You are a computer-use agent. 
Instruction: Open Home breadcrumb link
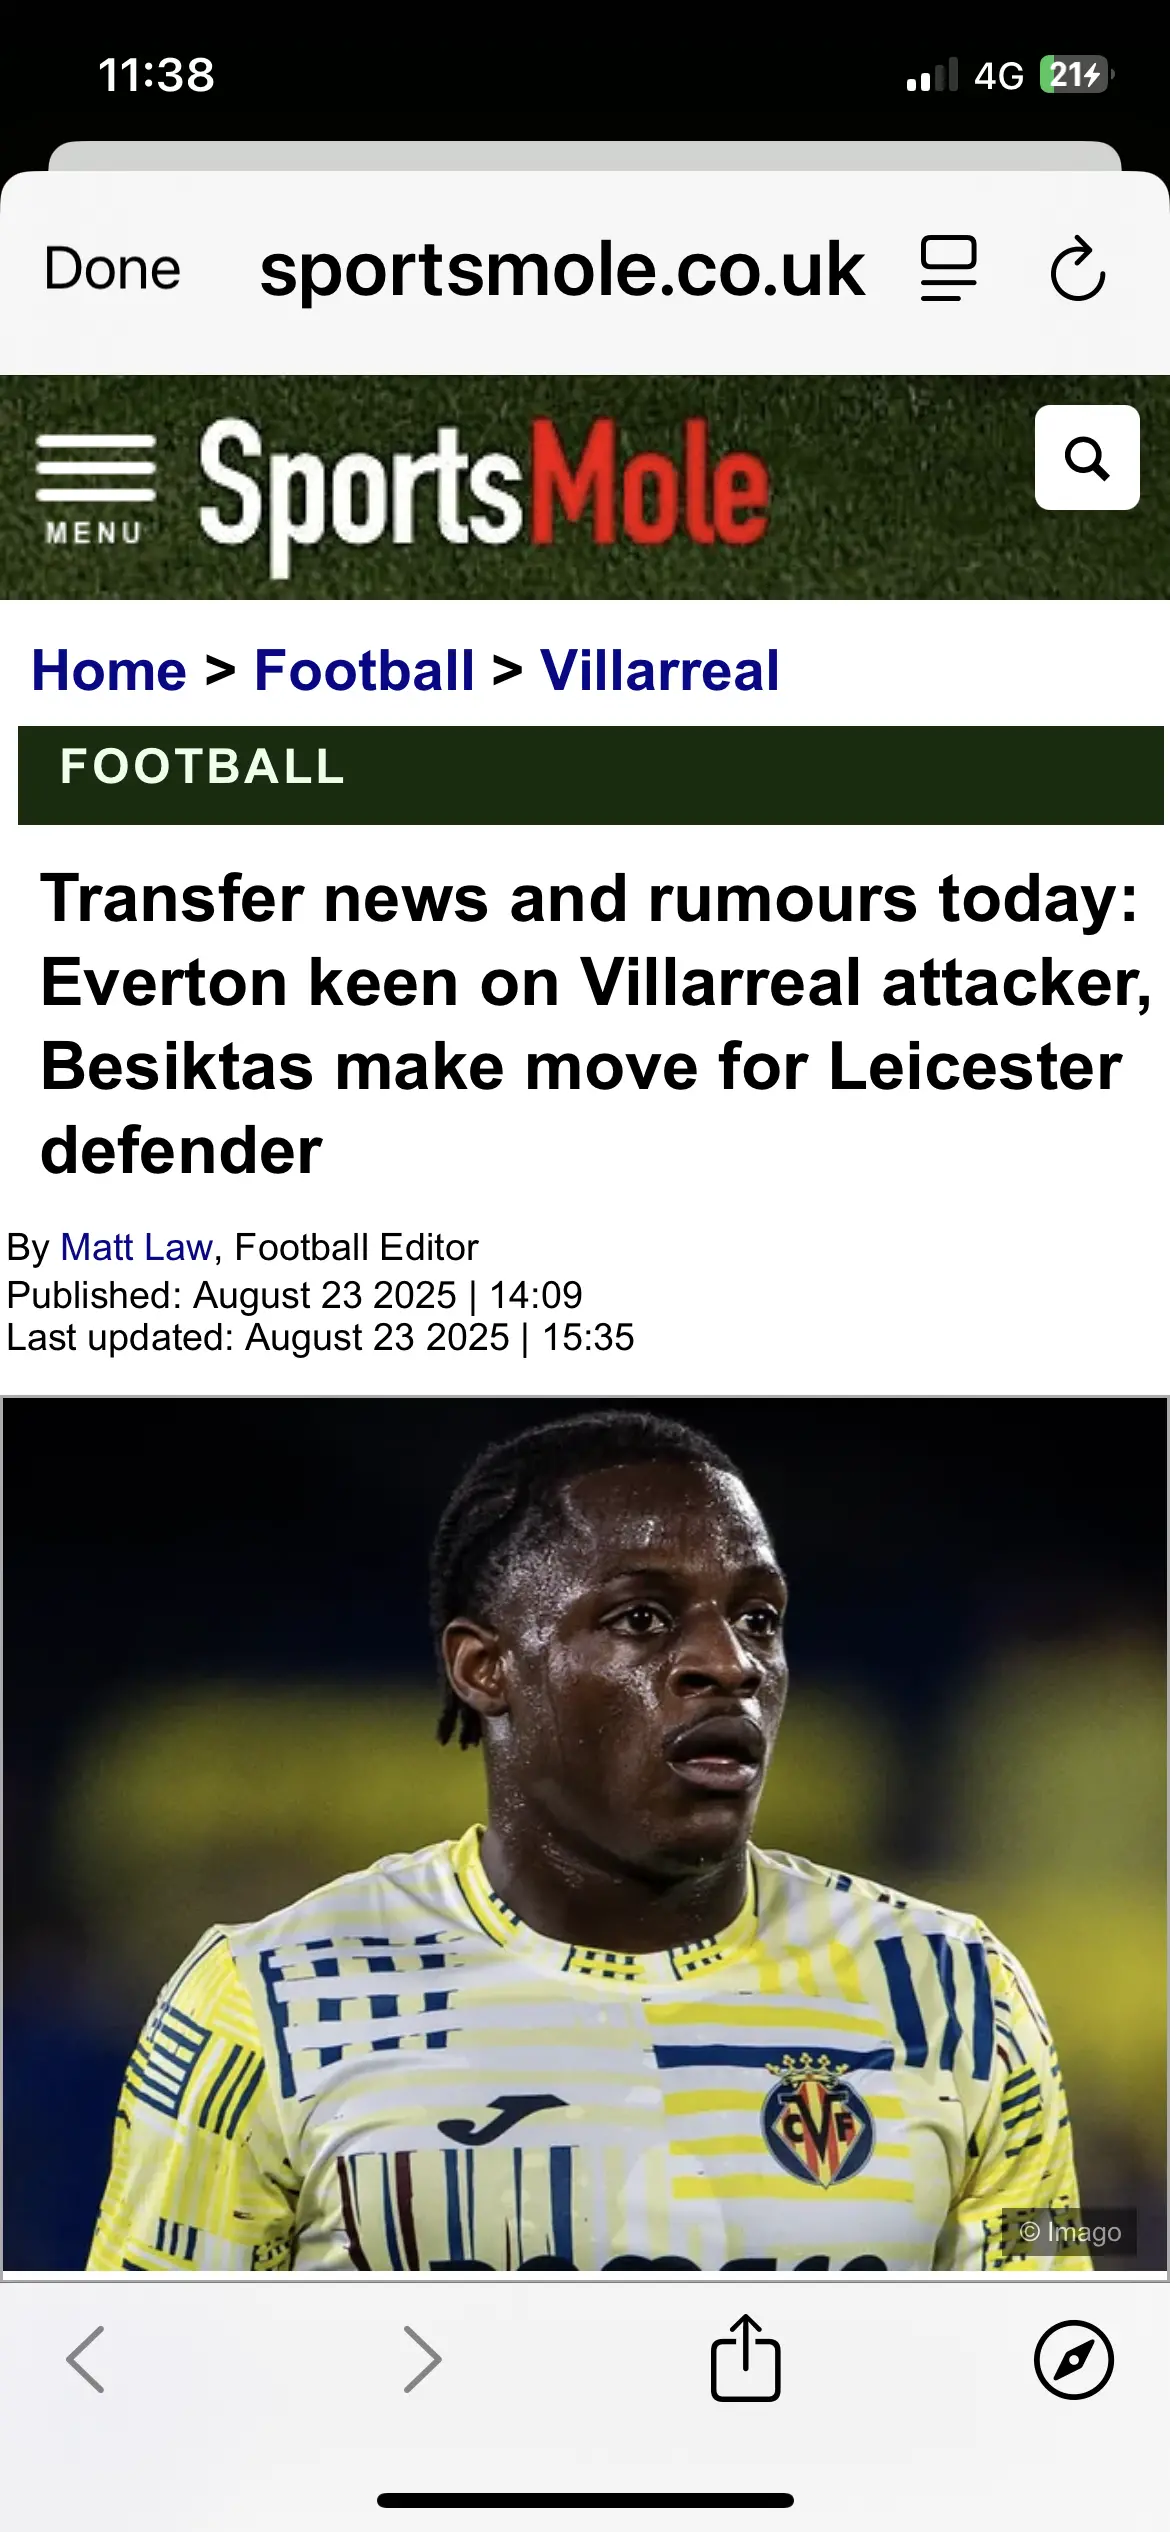point(109,670)
